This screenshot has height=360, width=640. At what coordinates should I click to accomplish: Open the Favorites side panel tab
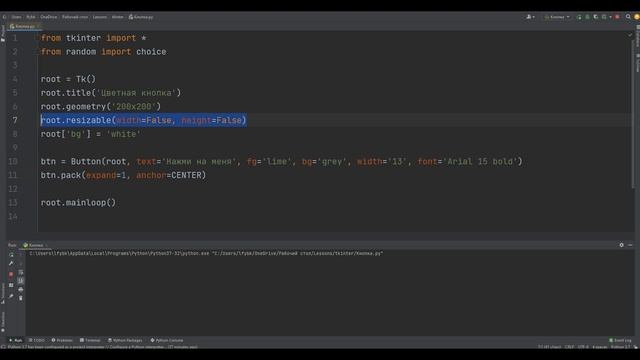click(3, 322)
